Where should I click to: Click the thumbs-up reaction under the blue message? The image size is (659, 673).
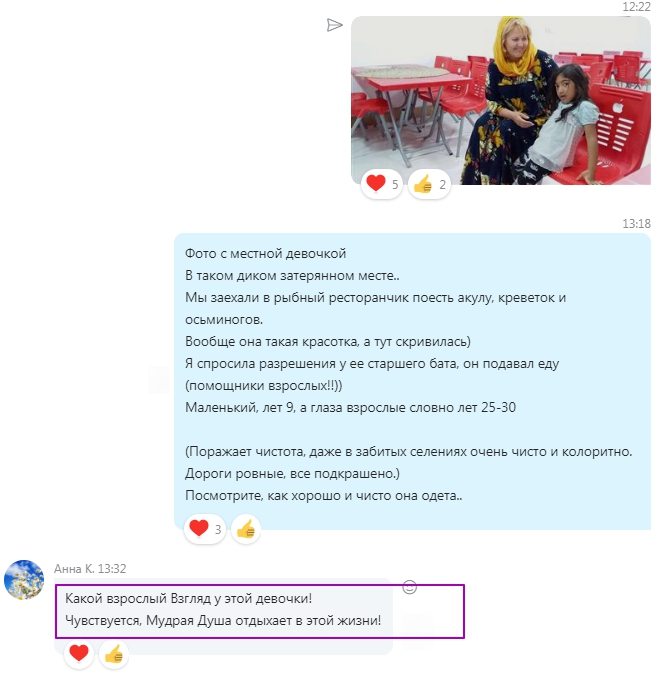pos(246,529)
